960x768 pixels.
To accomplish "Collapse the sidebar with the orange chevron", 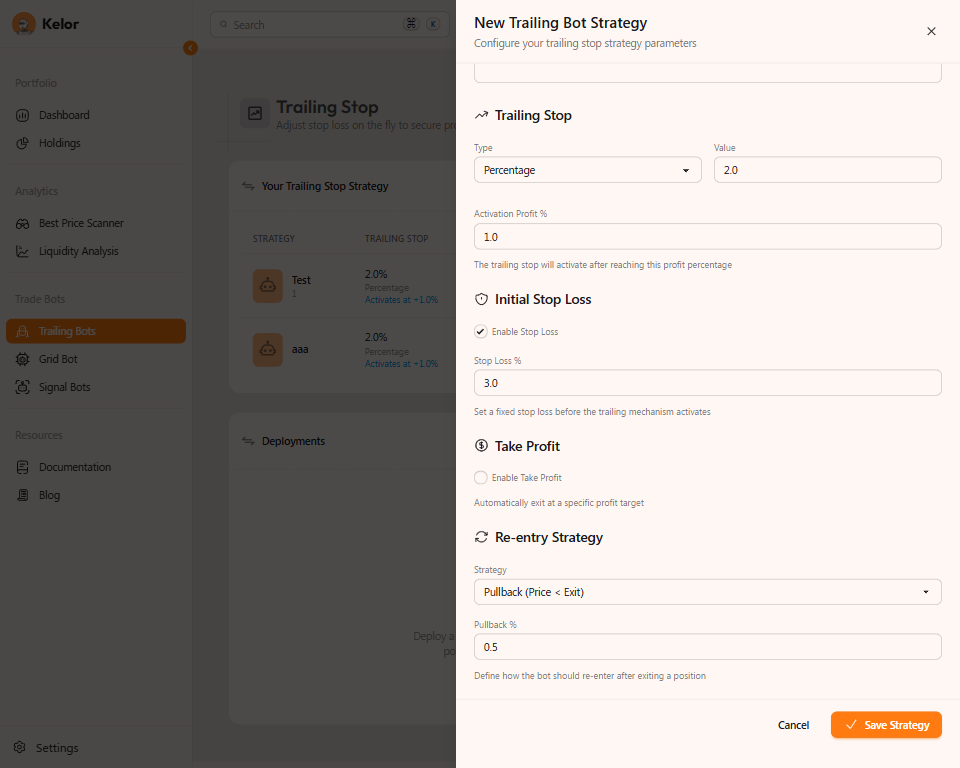I will click(x=190, y=48).
